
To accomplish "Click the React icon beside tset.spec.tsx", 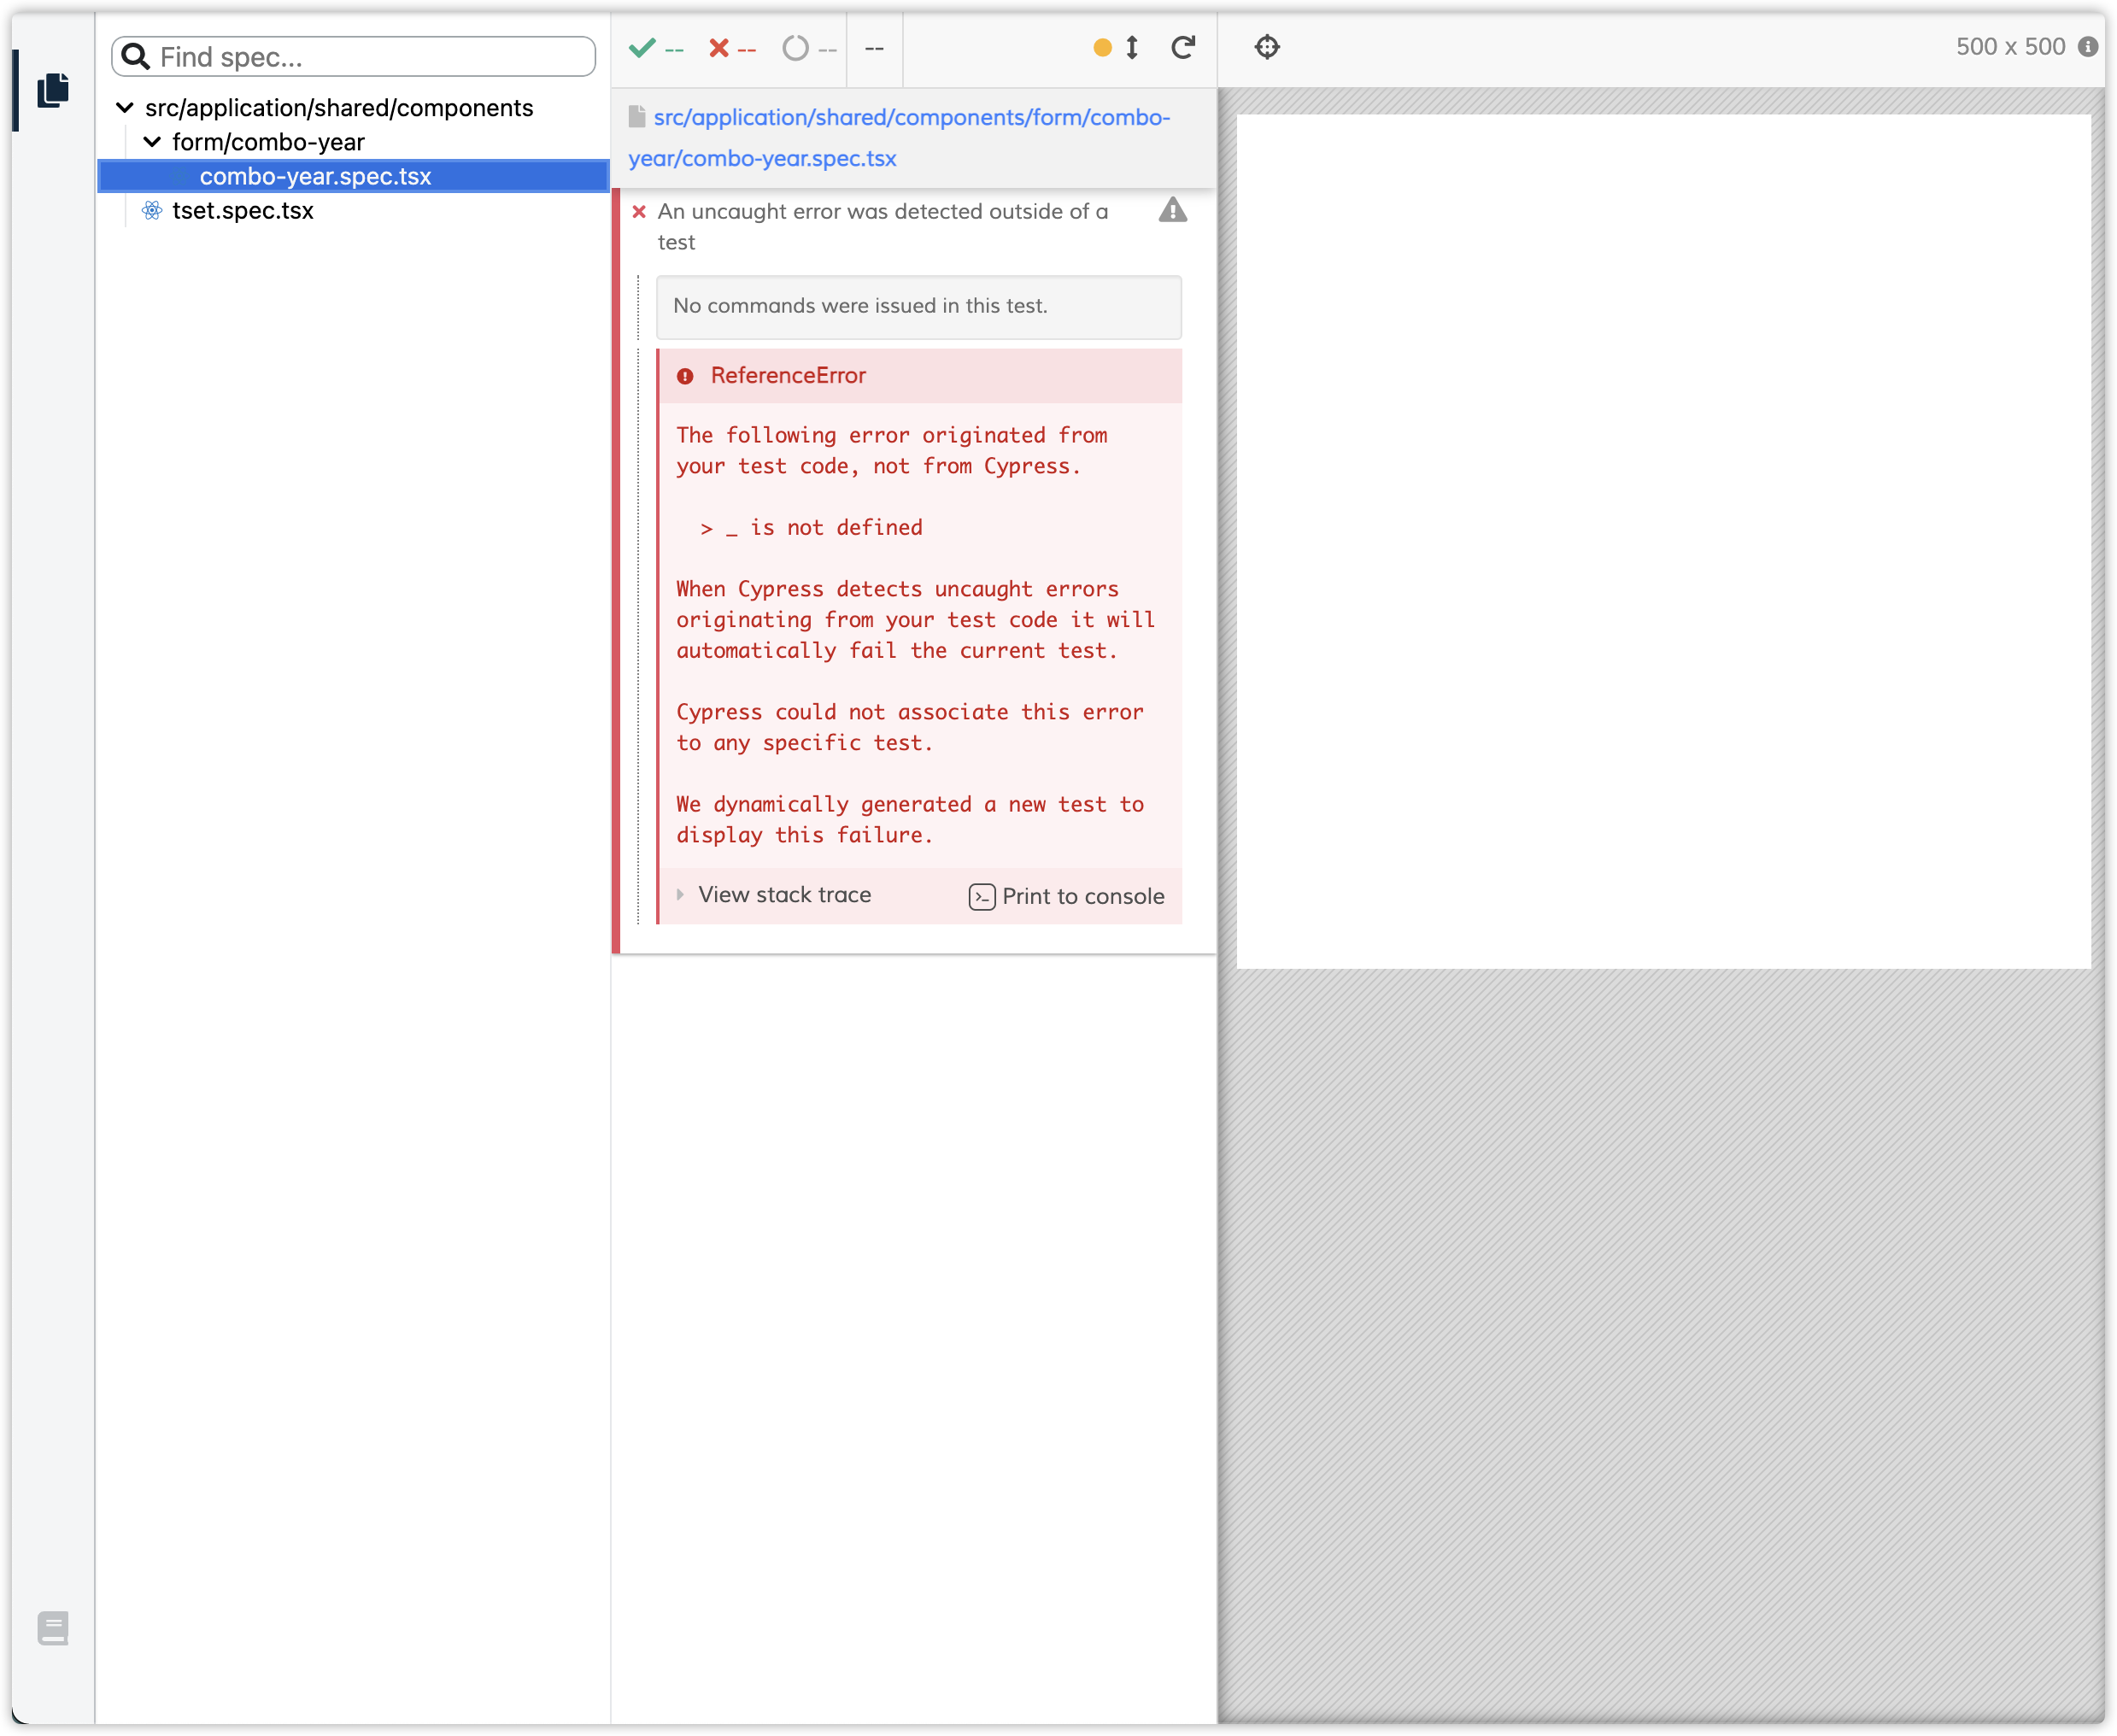I will pyautogui.click(x=152, y=210).
